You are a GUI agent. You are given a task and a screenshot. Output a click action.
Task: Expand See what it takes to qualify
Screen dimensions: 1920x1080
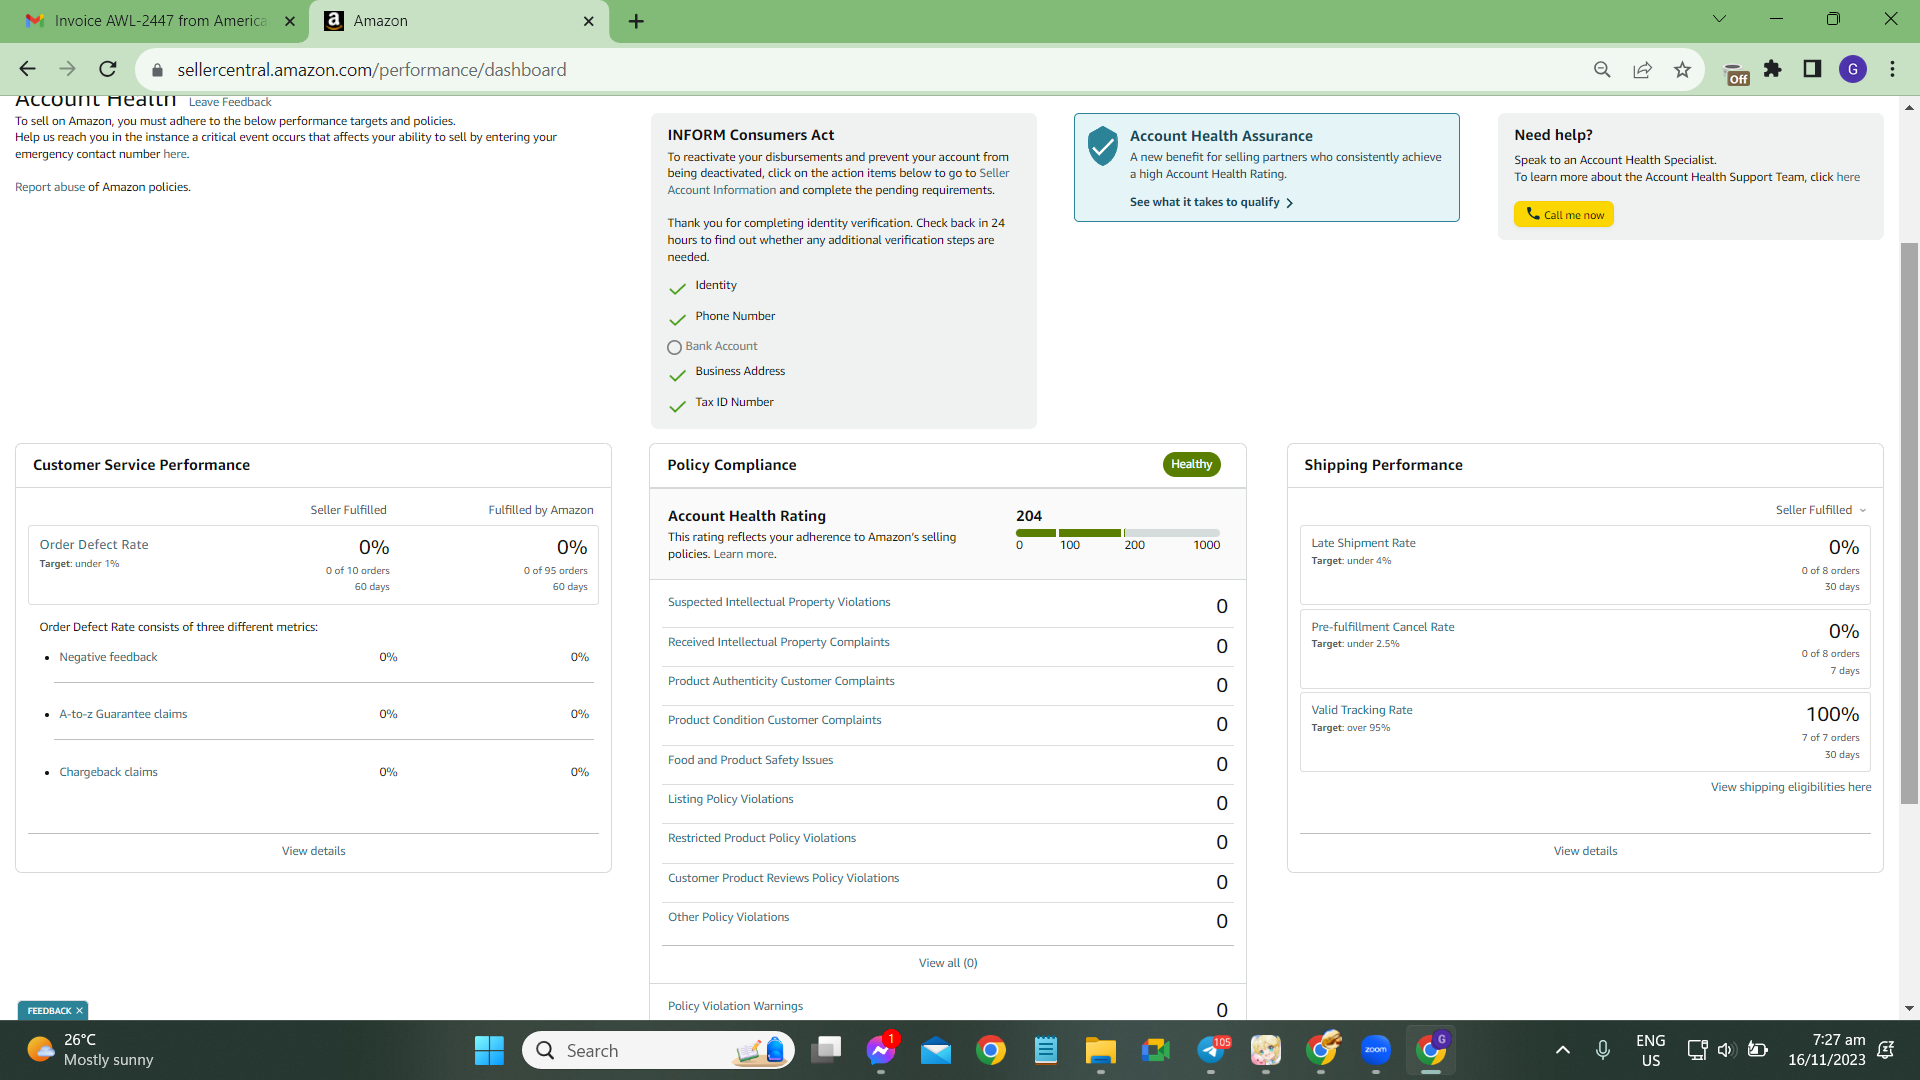pyautogui.click(x=1211, y=202)
